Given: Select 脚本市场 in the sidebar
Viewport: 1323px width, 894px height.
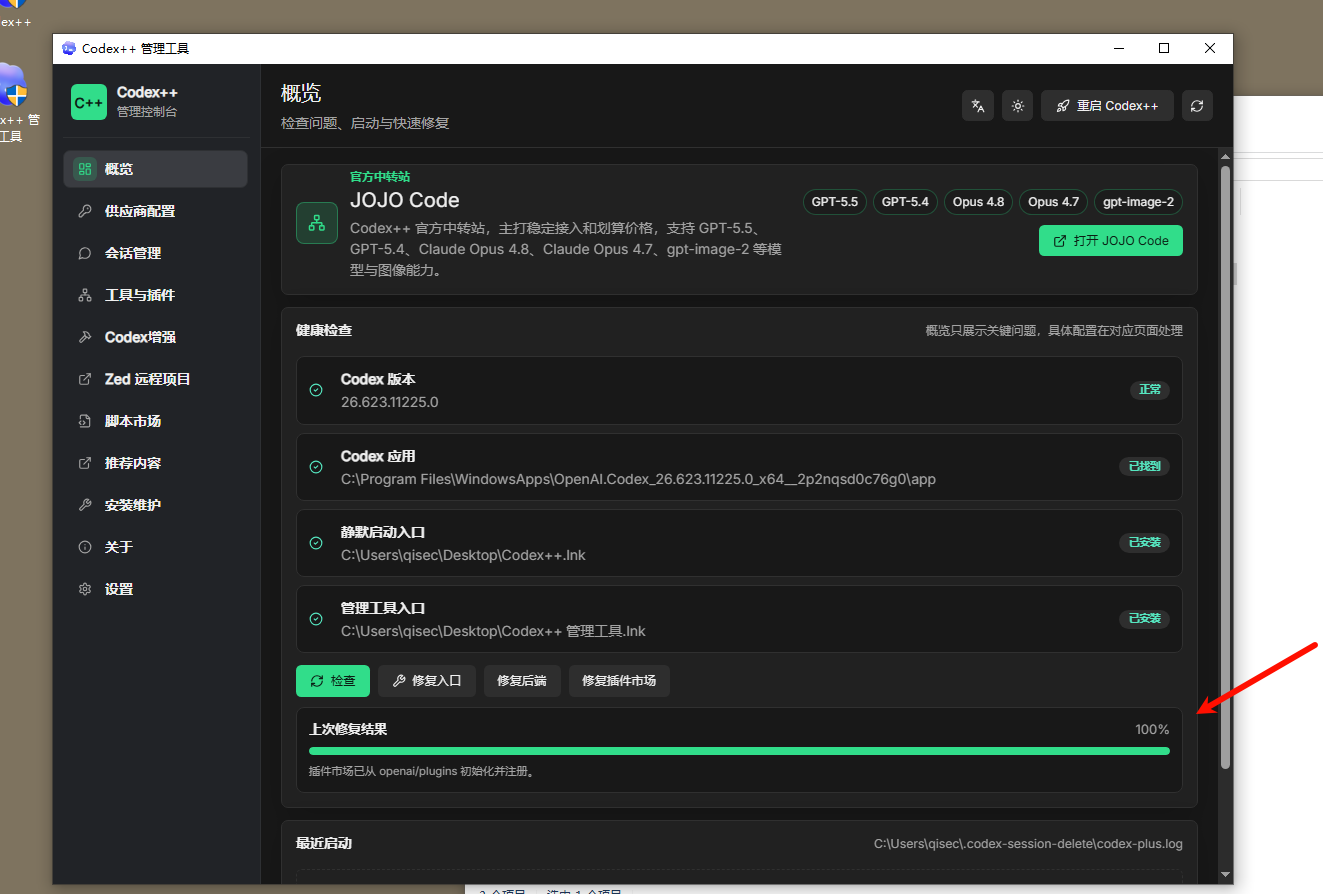Looking at the screenshot, I should (155, 421).
